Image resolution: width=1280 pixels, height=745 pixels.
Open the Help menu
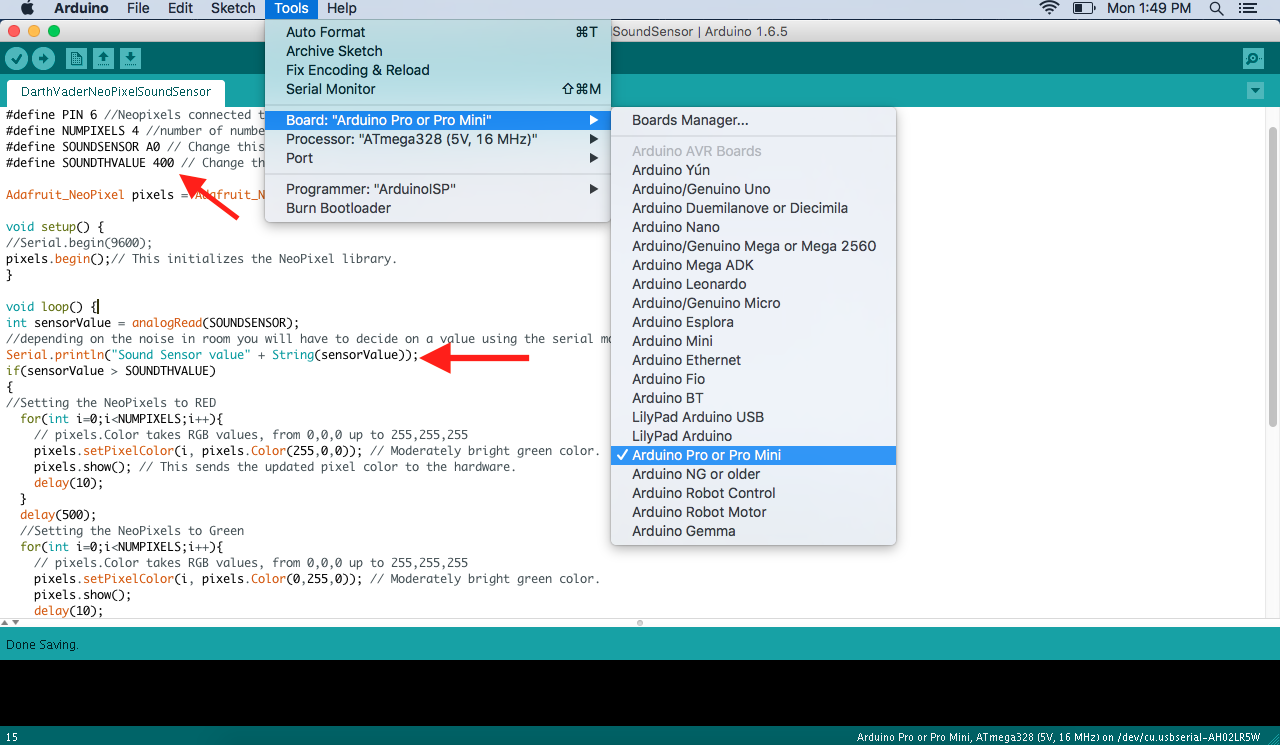342,8
